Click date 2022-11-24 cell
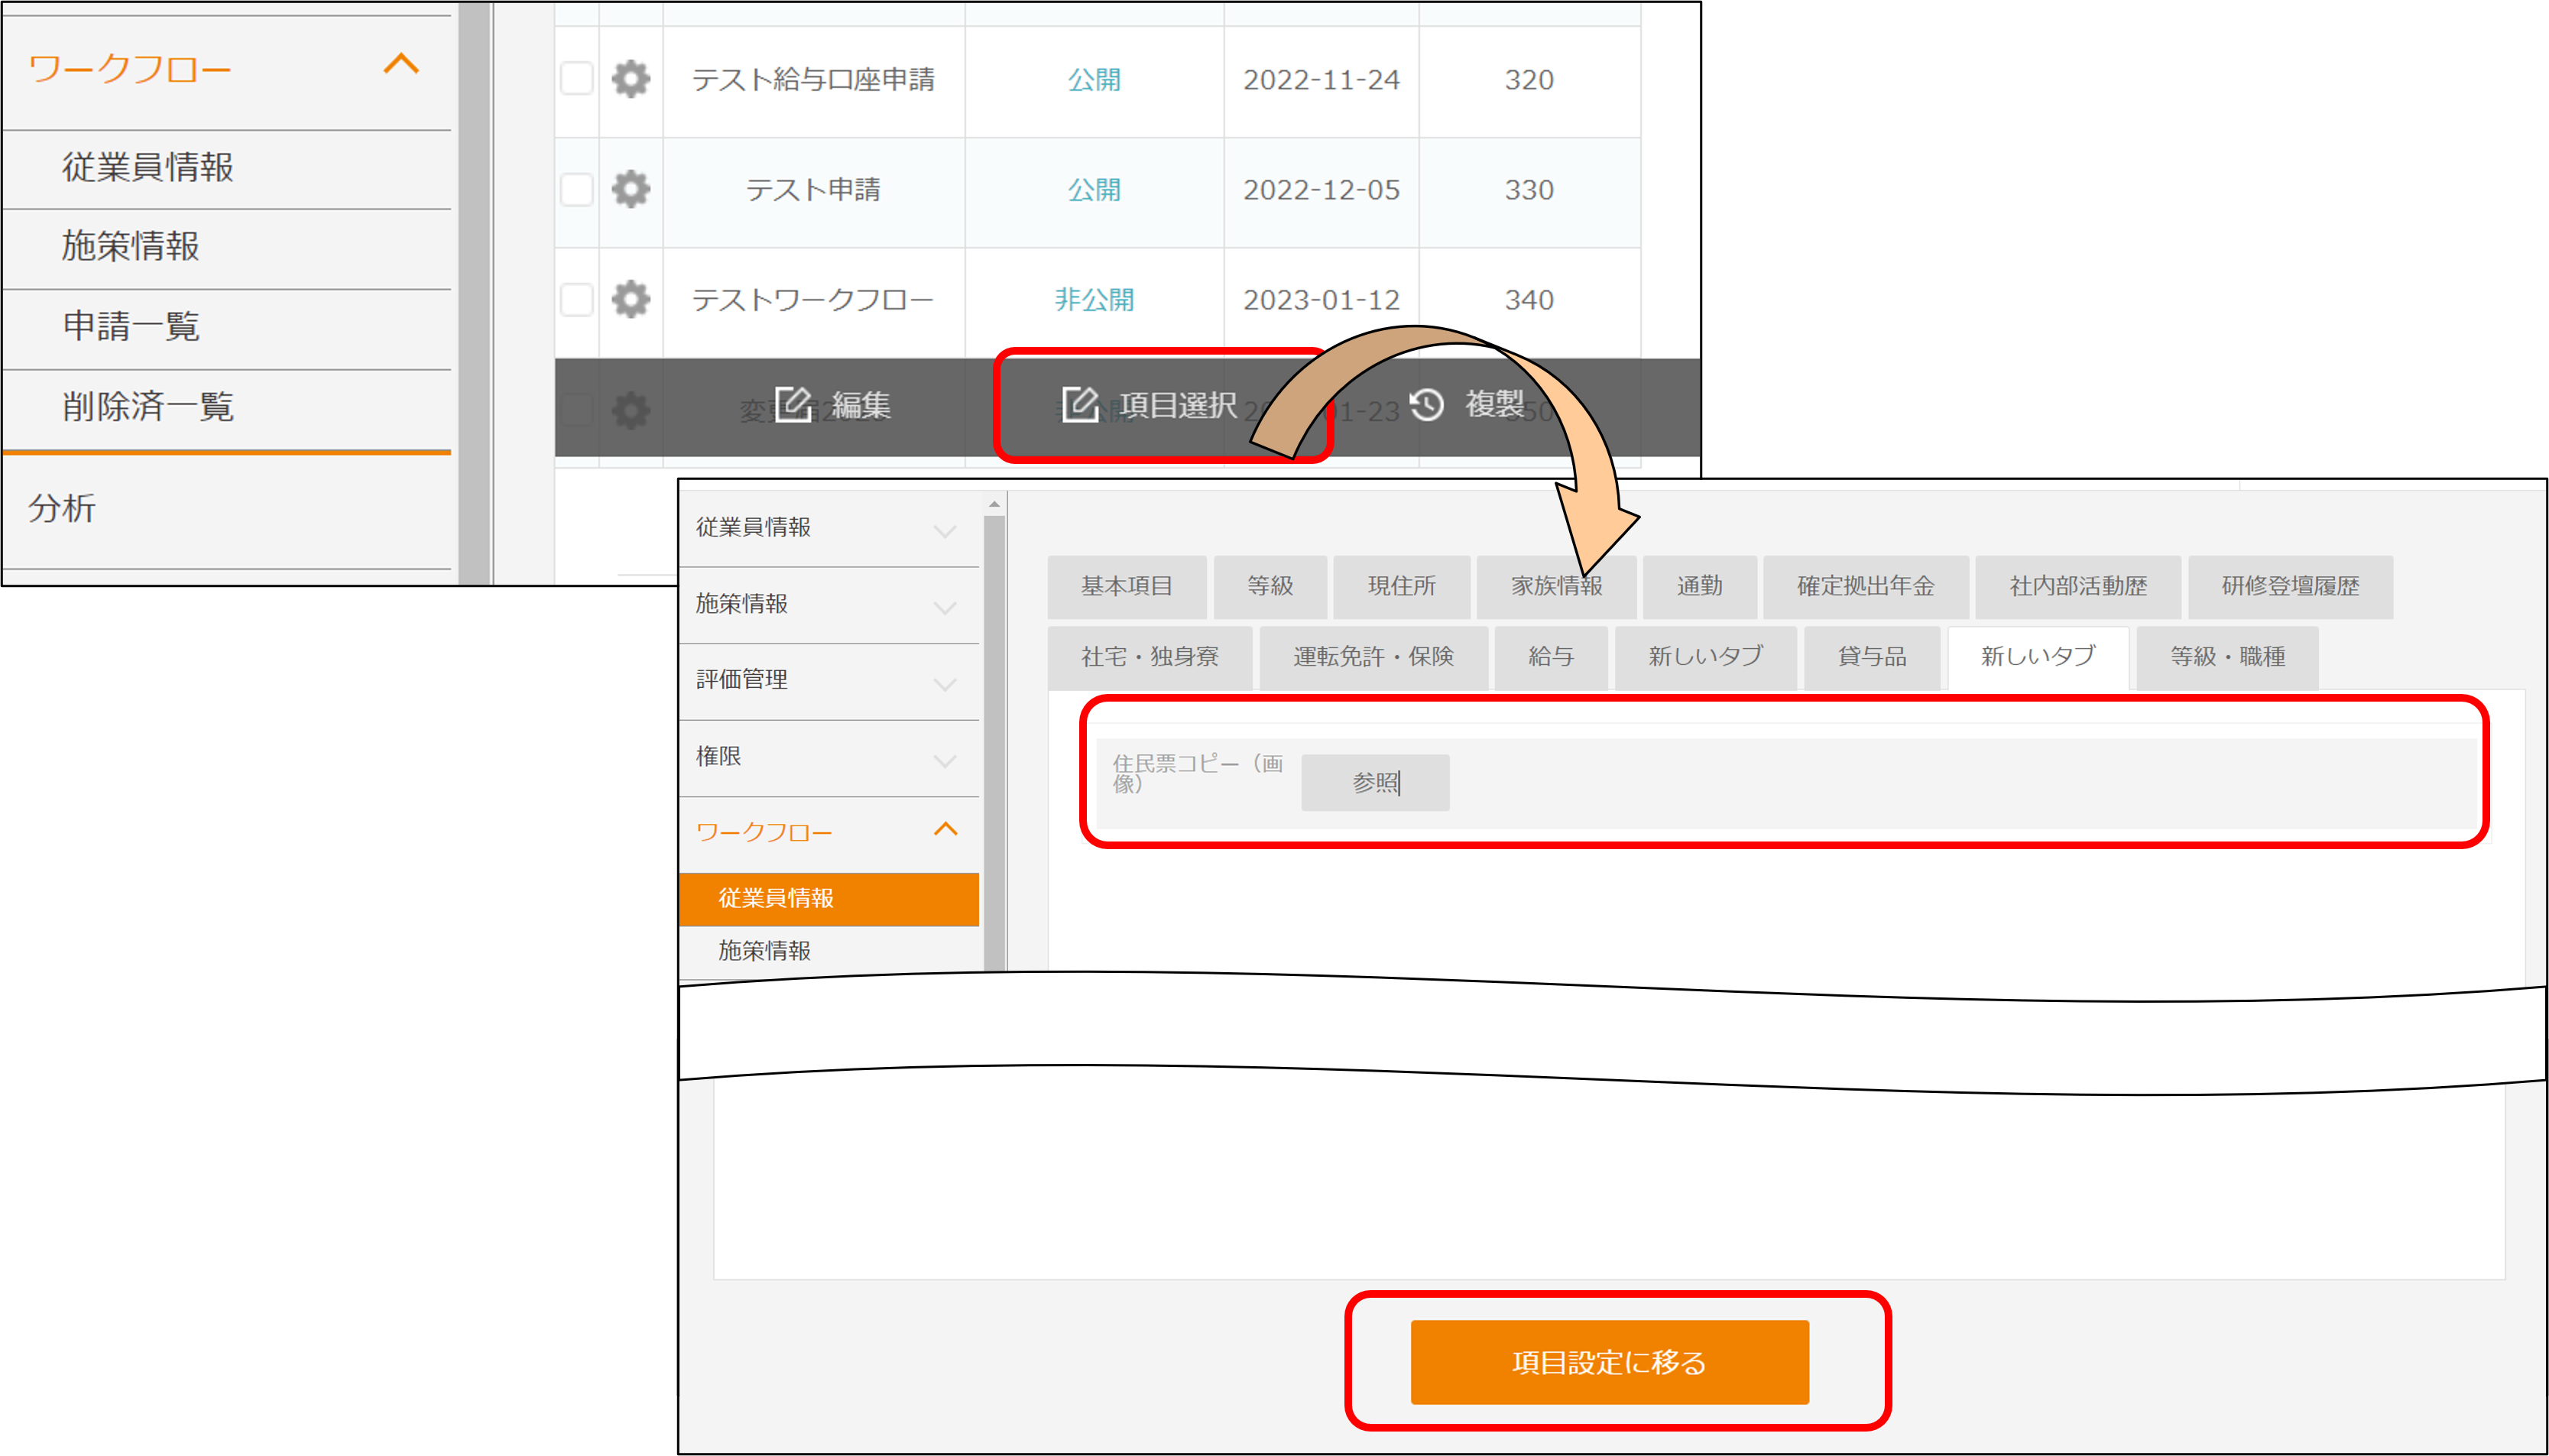The height and width of the screenshot is (1456, 2549). (1321, 80)
